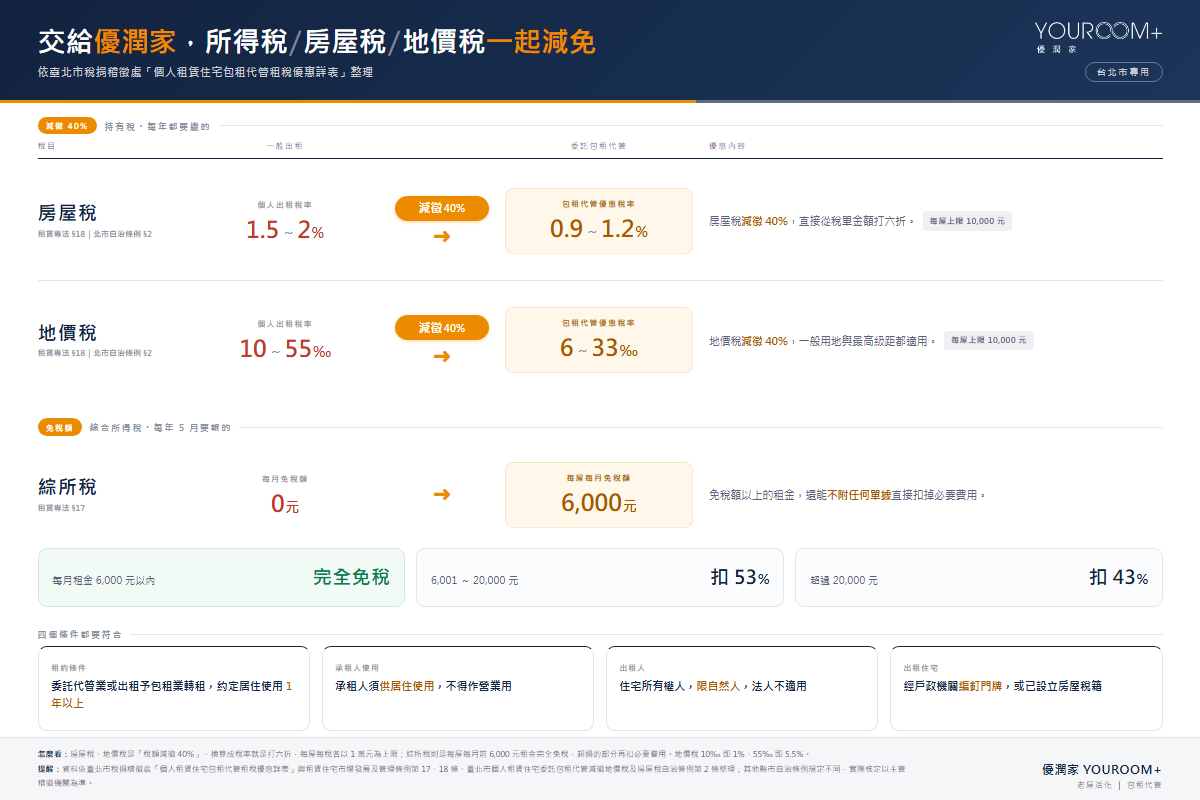Click the 稅目 column header
Viewport: 1200px width, 800px height.
46,146
